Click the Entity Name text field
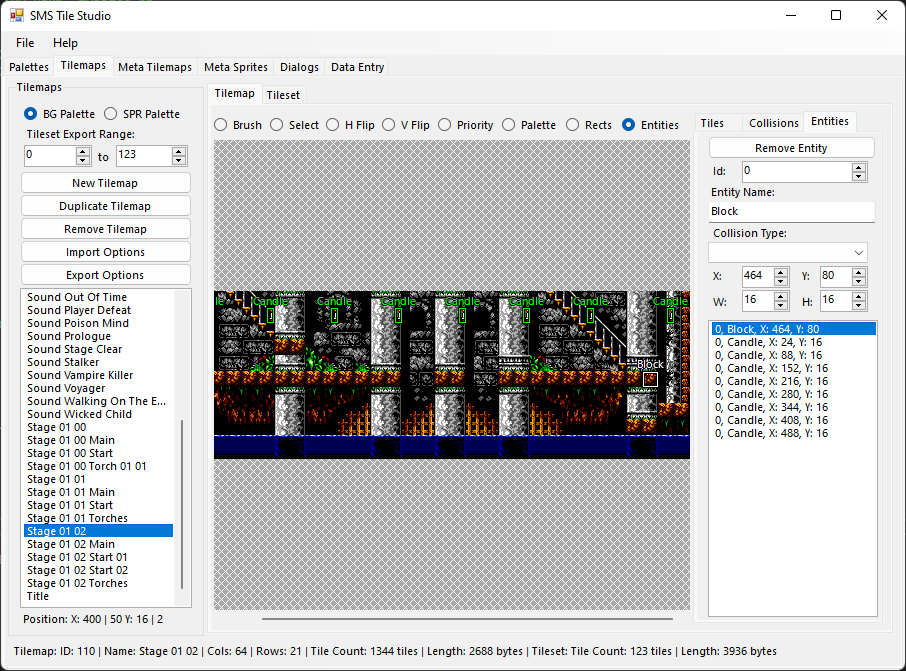Viewport: 906px width, 671px height. (x=792, y=212)
